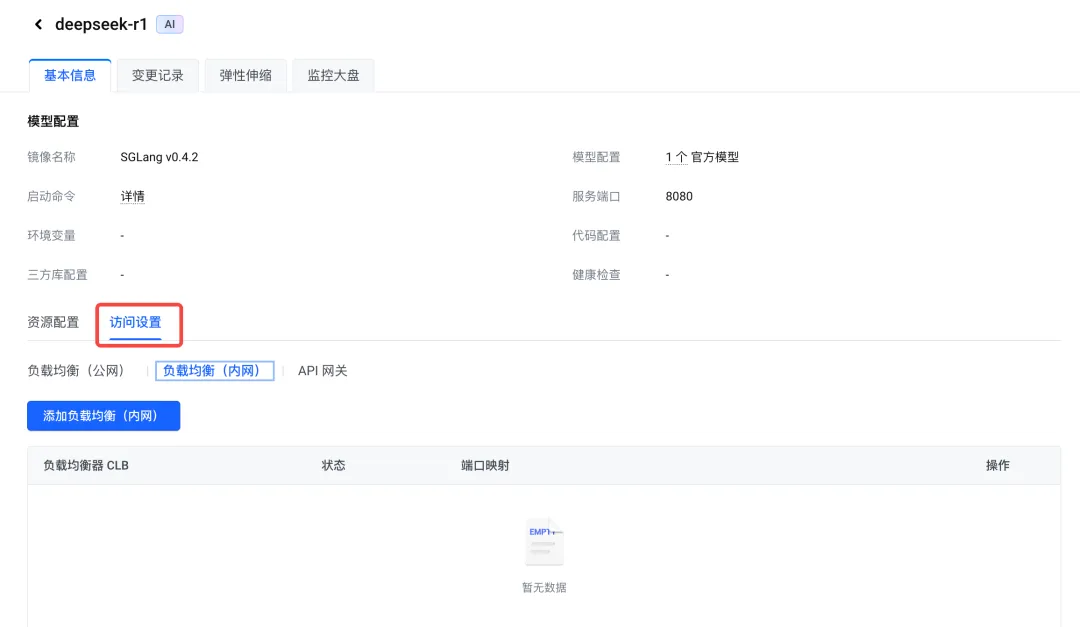Click the 启动命令 label
1080x627 pixels.
pos(51,196)
